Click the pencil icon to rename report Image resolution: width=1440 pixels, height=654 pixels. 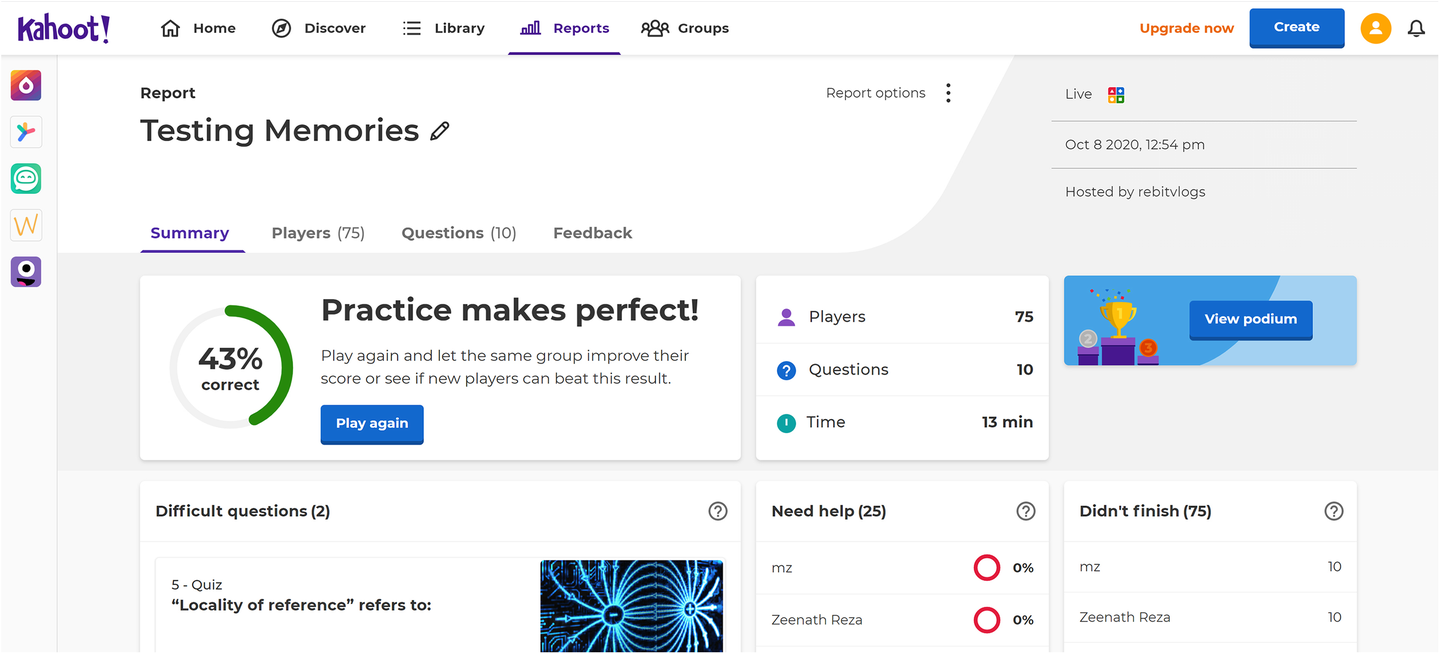439,131
